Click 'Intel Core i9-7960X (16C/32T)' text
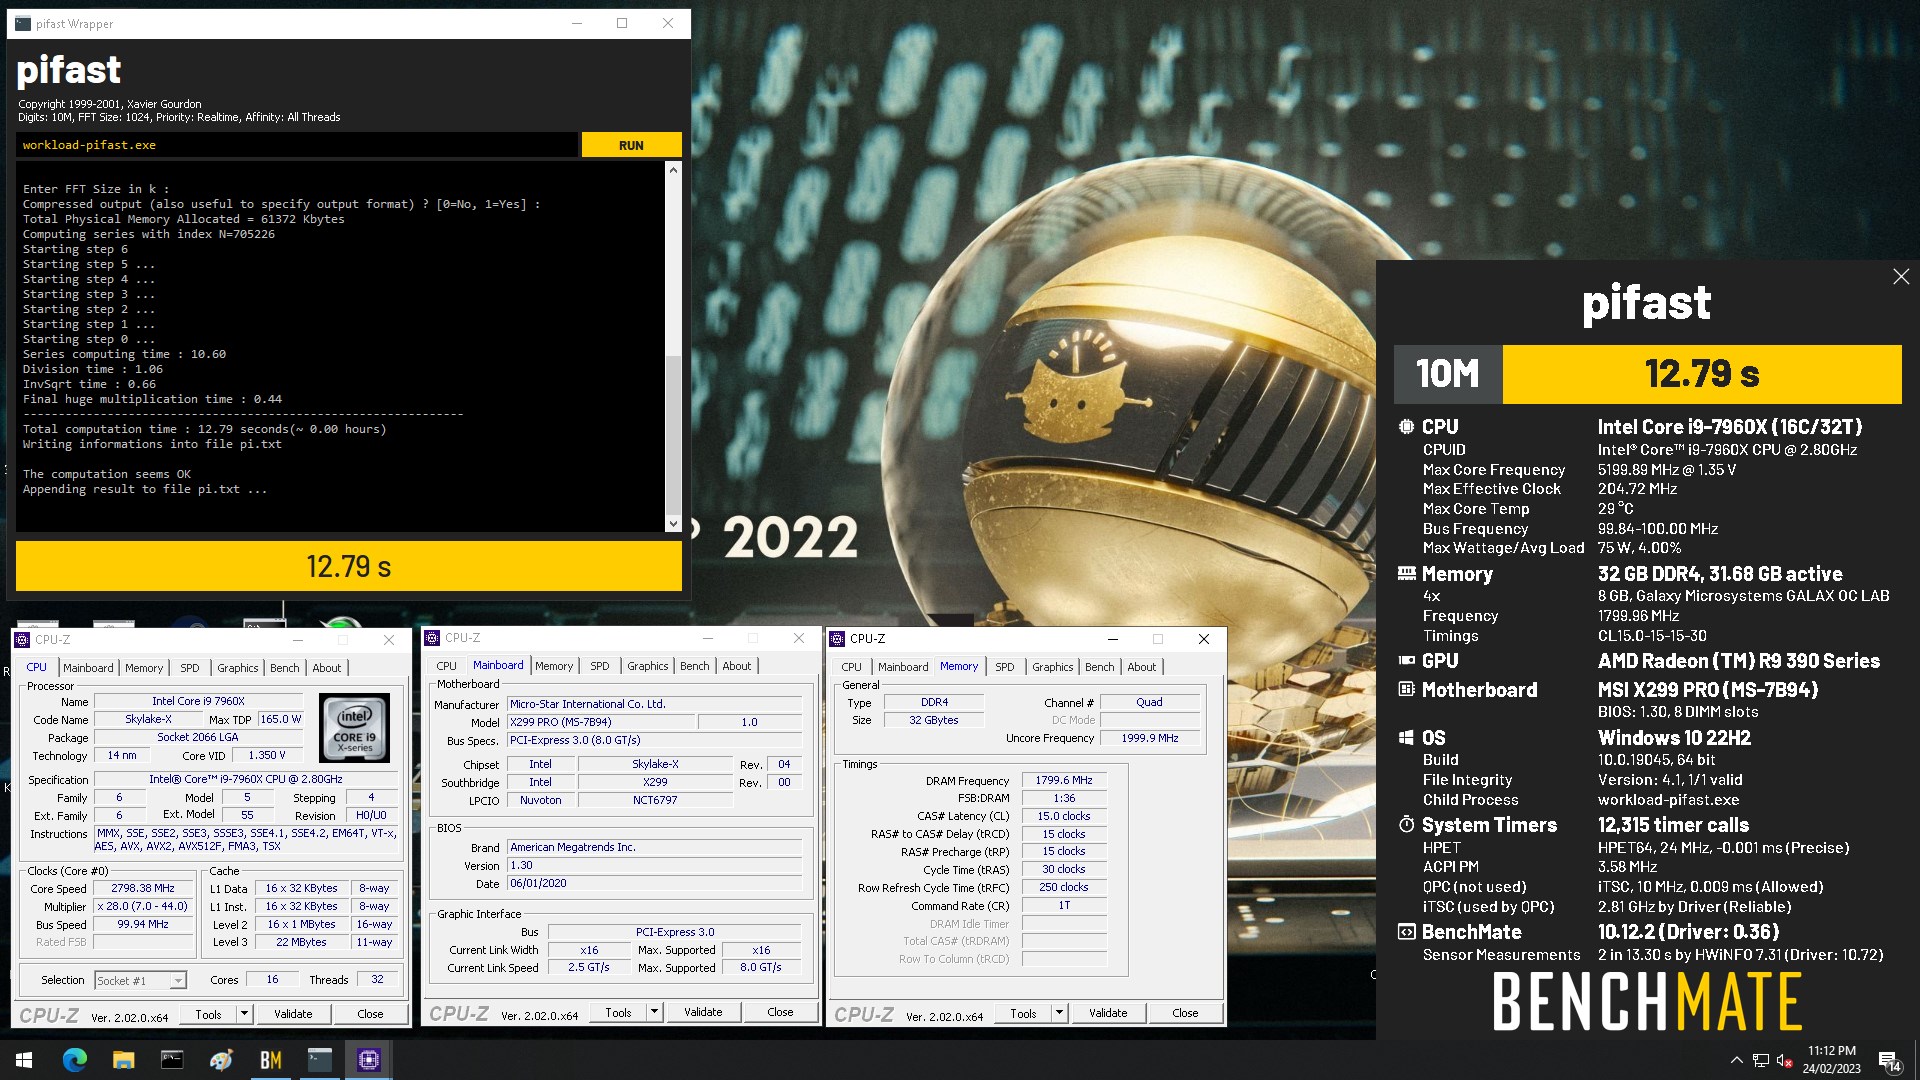This screenshot has height=1080, width=1920. 1730,427
